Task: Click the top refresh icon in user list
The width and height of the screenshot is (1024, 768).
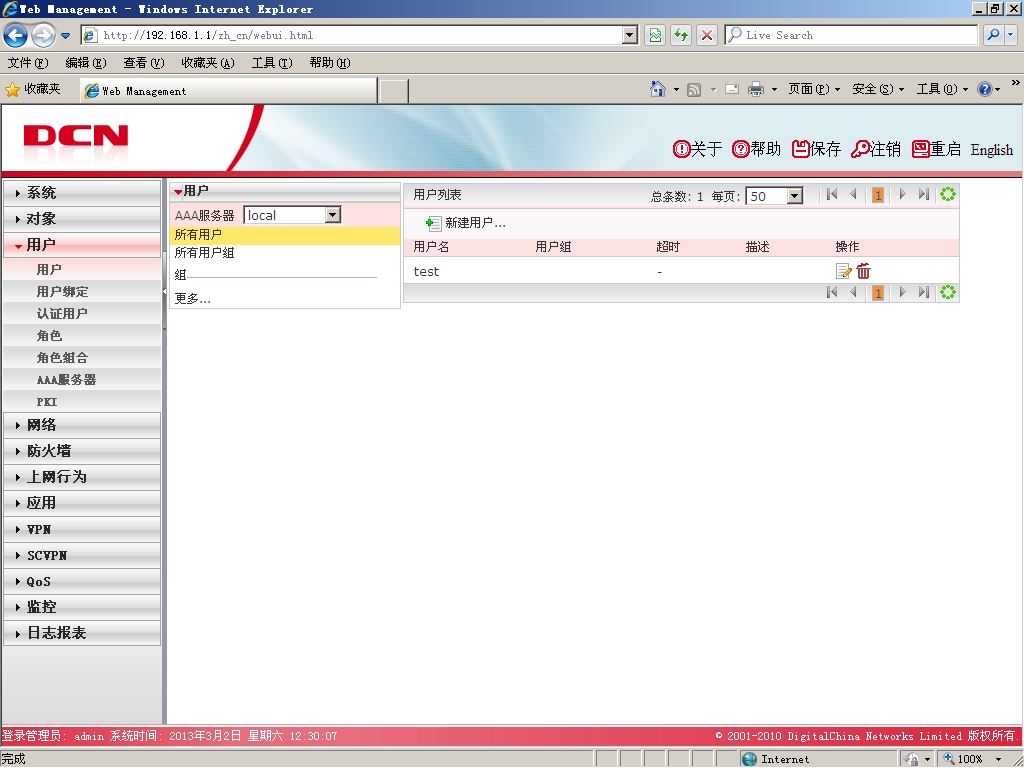Action: click(x=948, y=194)
